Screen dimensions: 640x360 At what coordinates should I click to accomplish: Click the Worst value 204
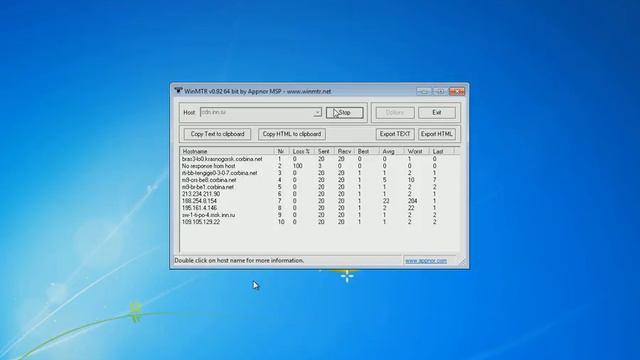point(412,201)
